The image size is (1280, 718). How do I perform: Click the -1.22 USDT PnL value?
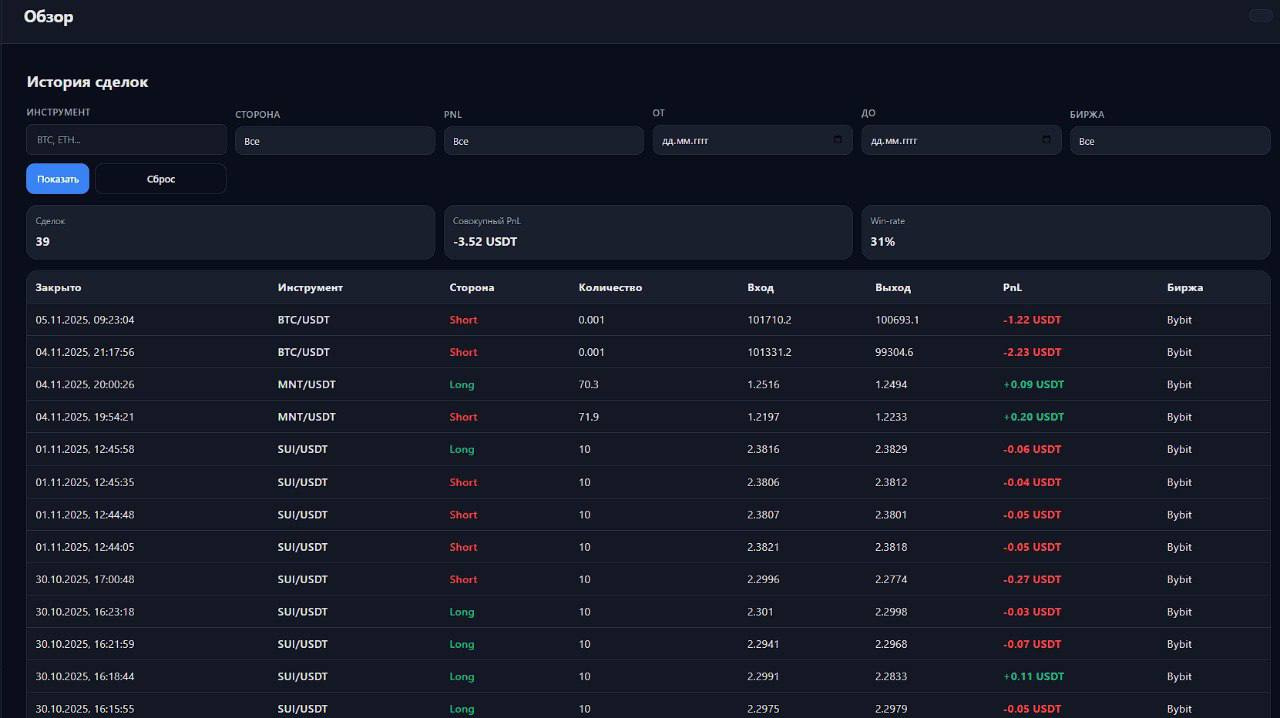(1032, 320)
